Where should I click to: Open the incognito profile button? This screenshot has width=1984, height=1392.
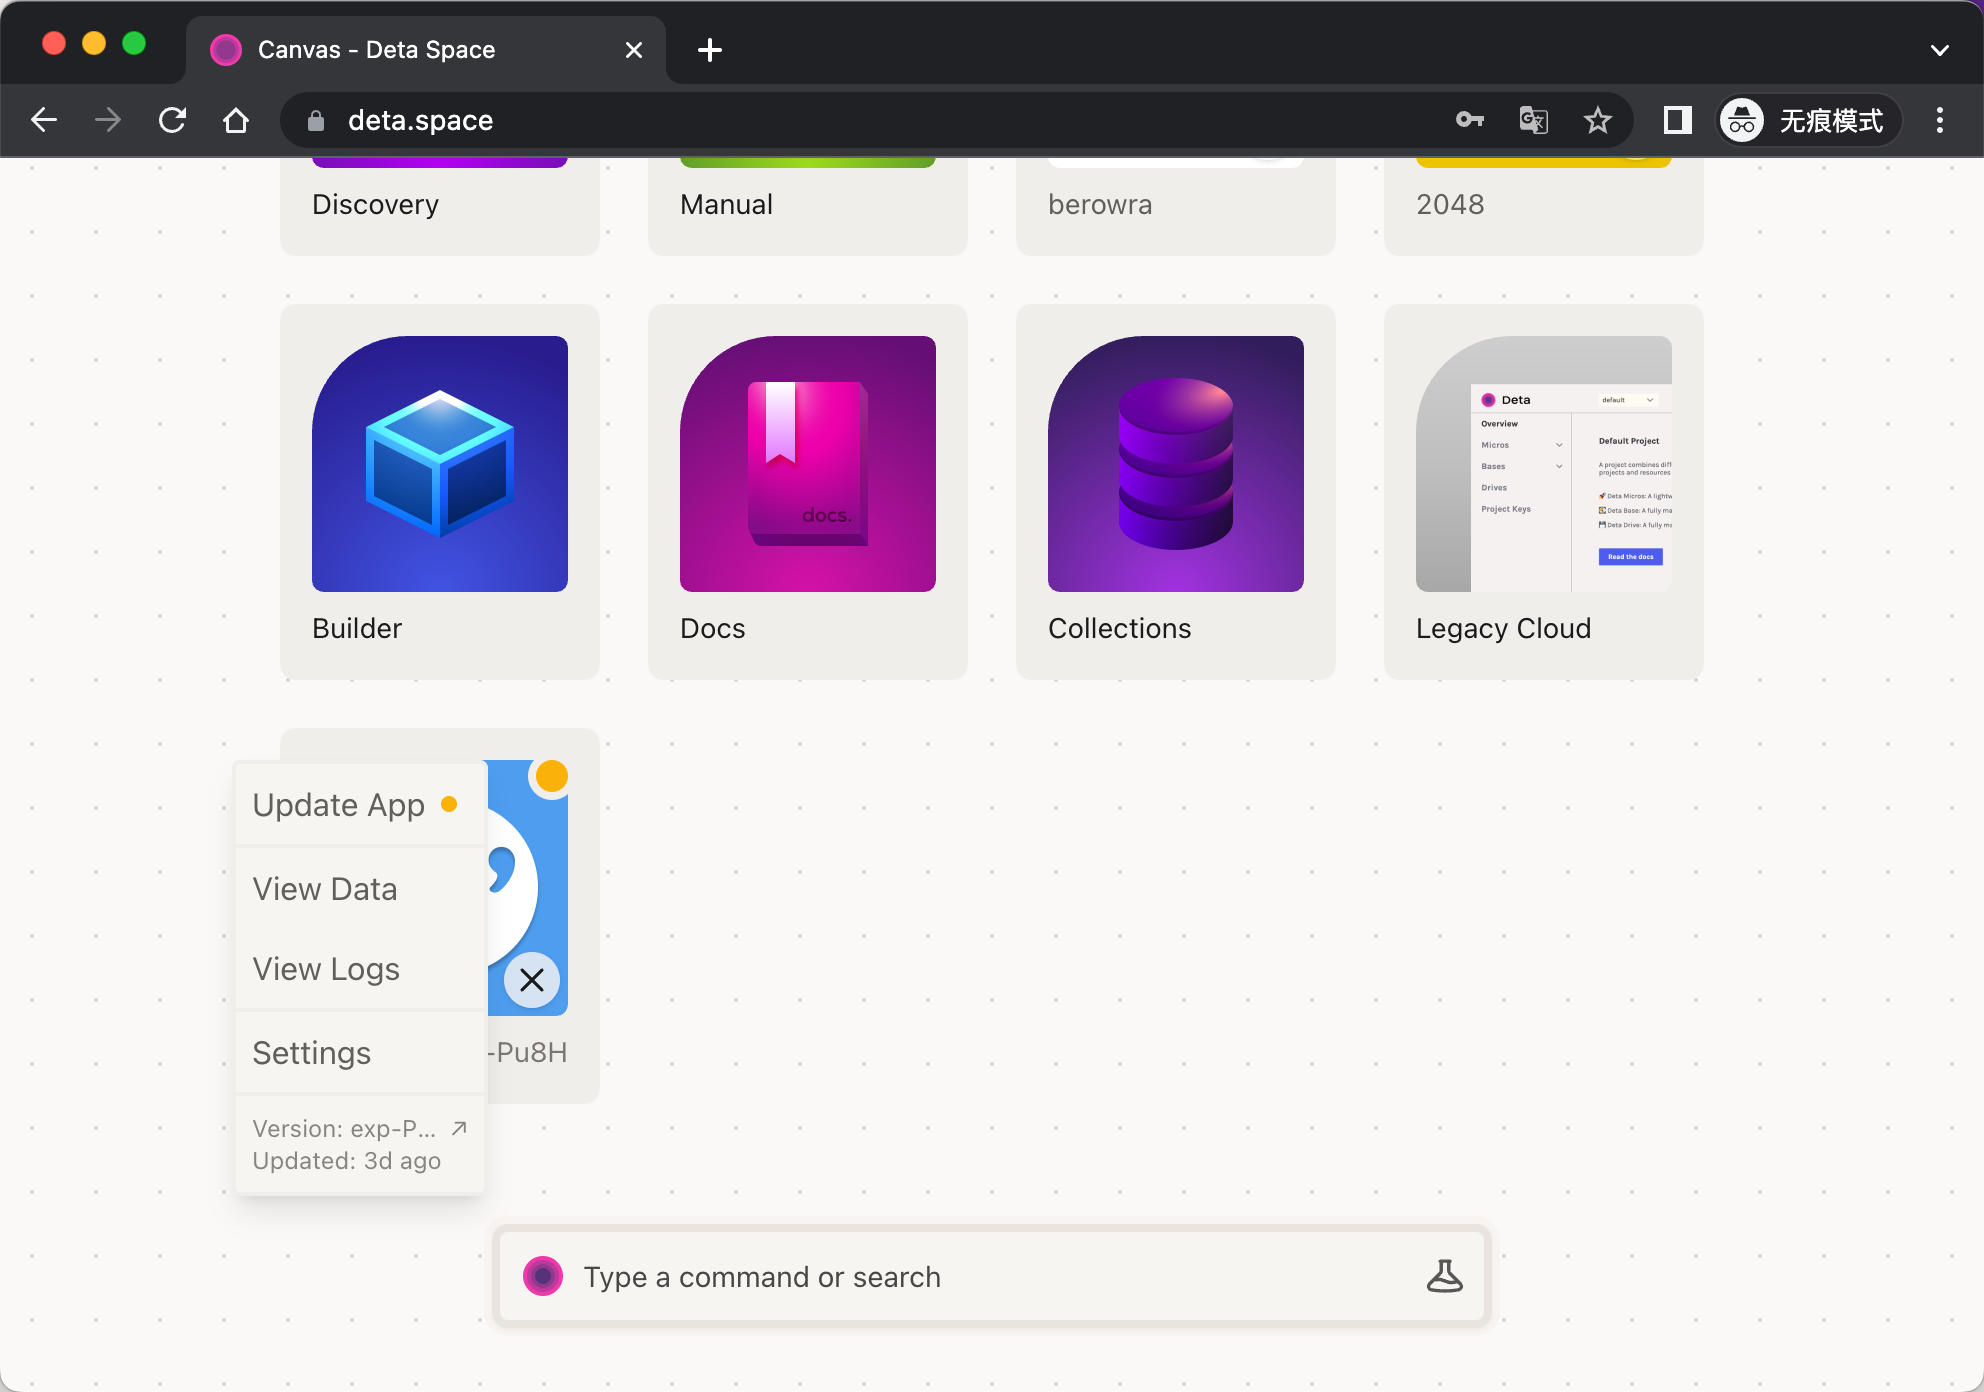click(1808, 120)
